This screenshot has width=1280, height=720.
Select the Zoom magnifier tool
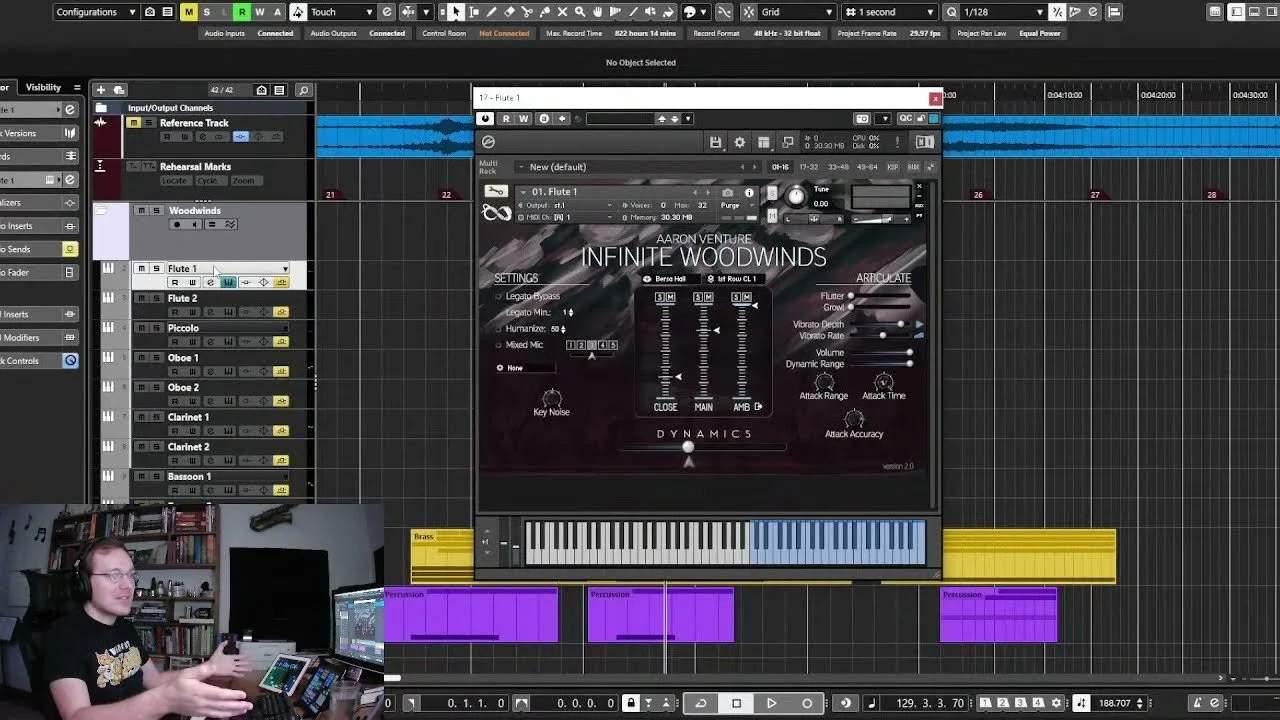click(x=578, y=11)
